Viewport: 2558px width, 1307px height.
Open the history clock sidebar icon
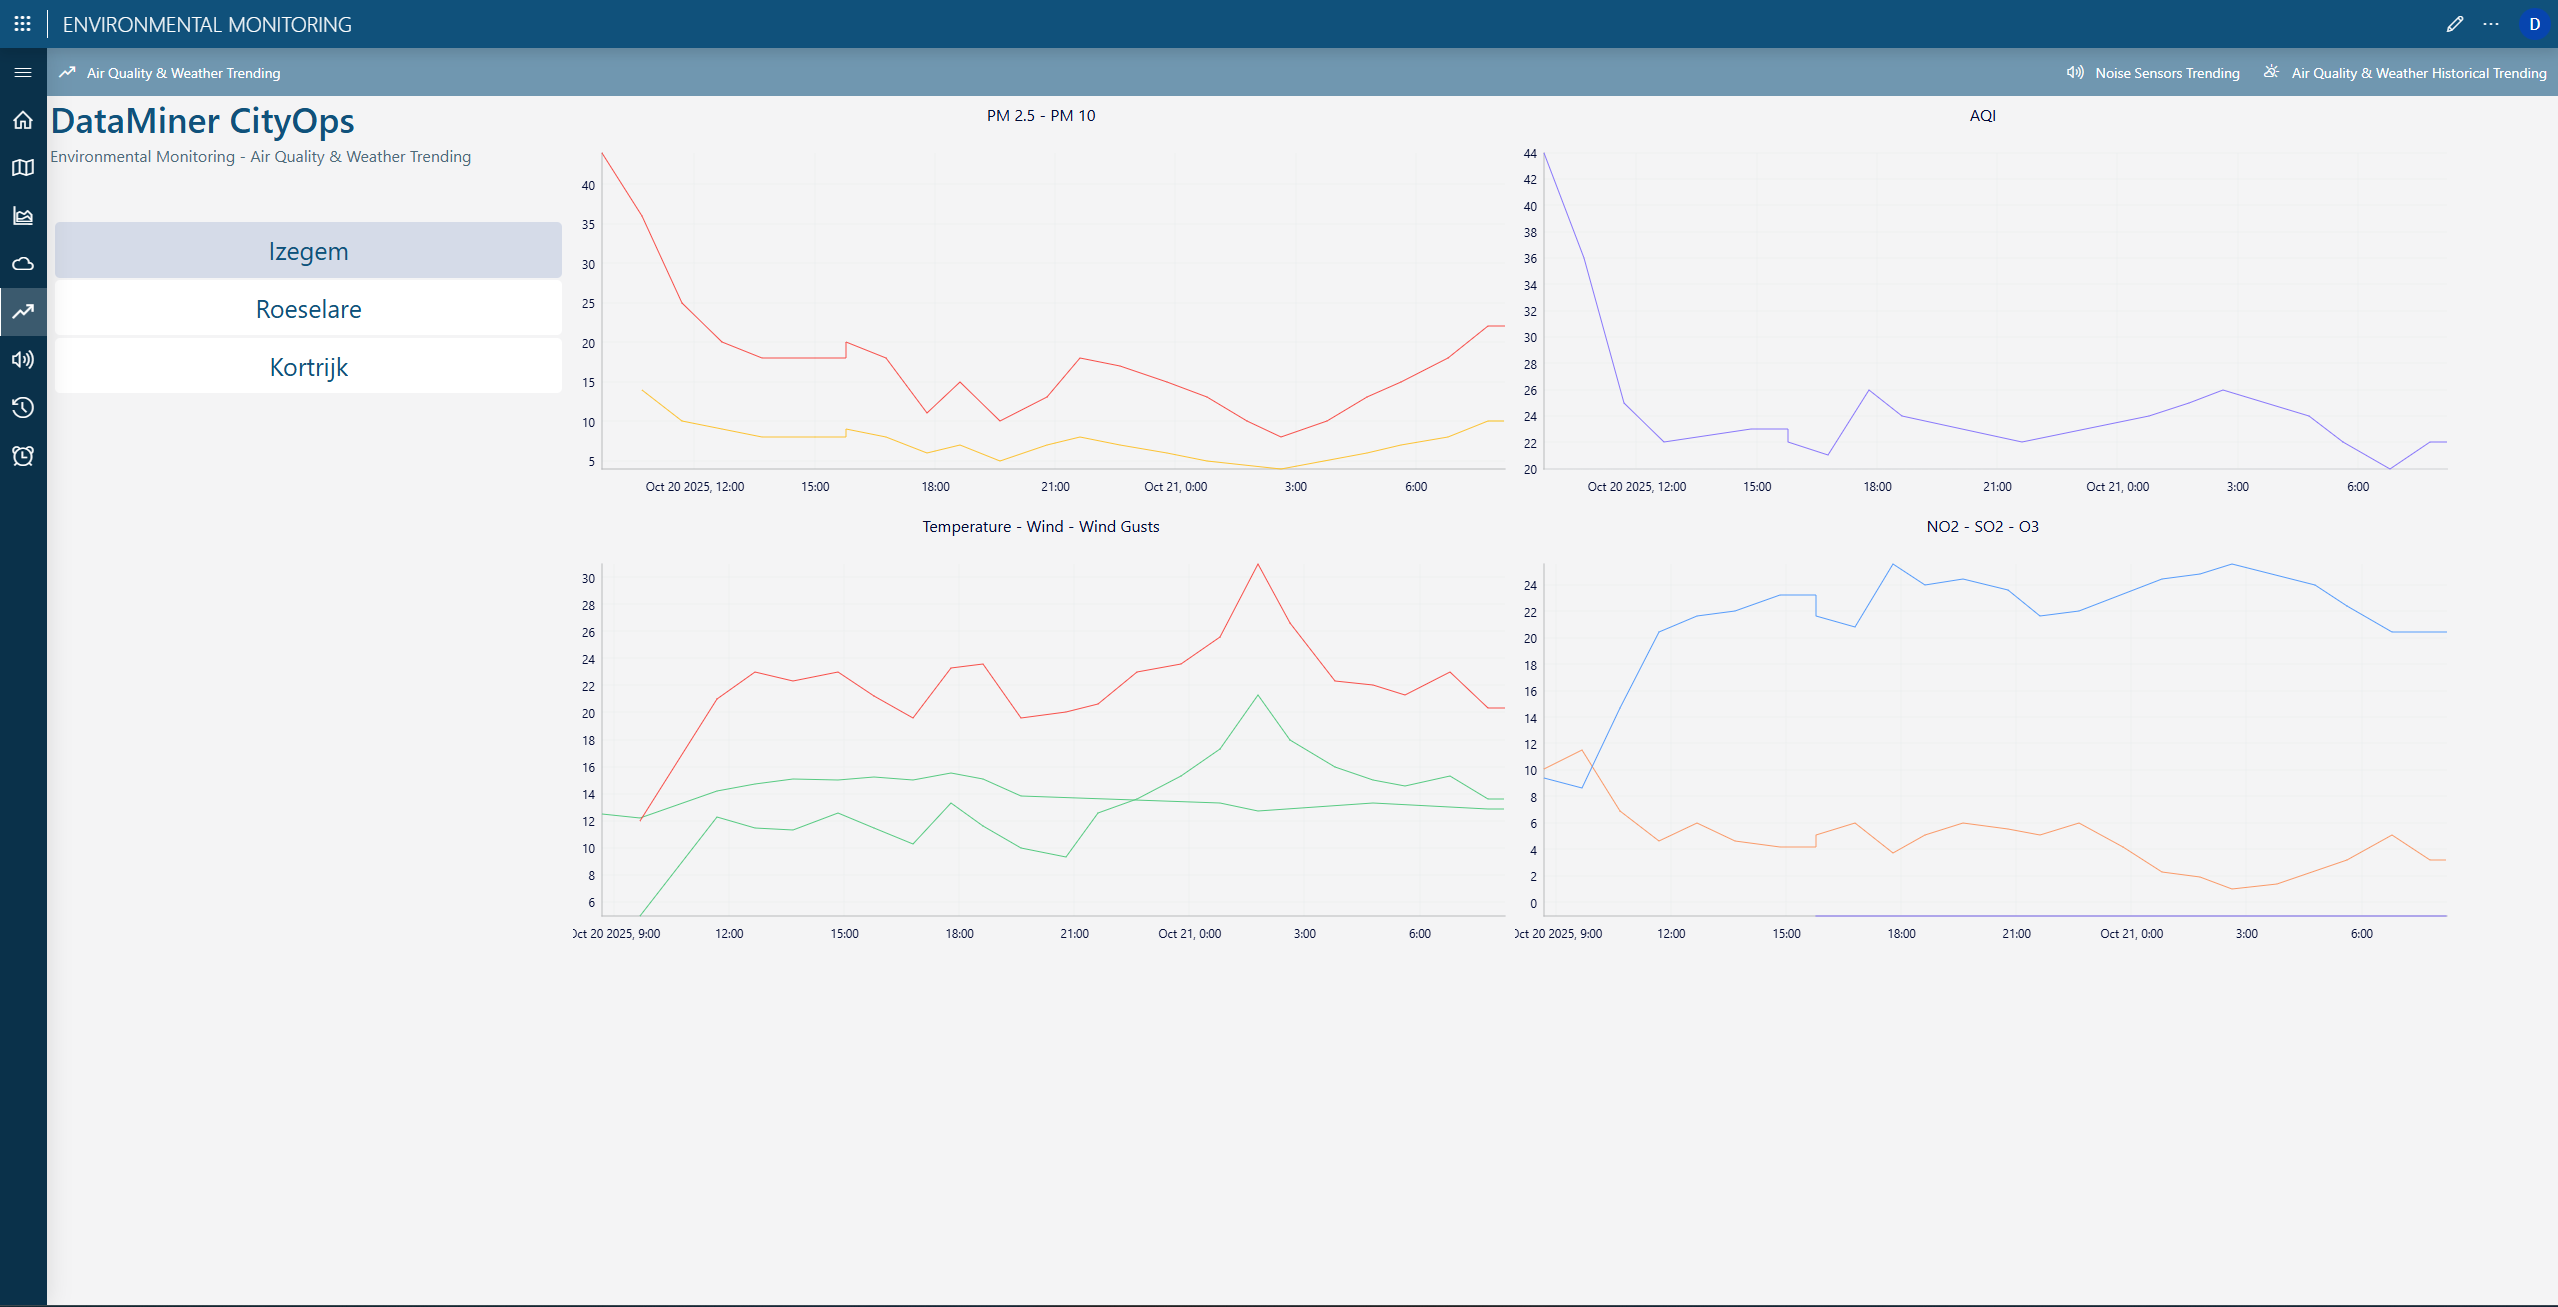(x=23, y=408)
